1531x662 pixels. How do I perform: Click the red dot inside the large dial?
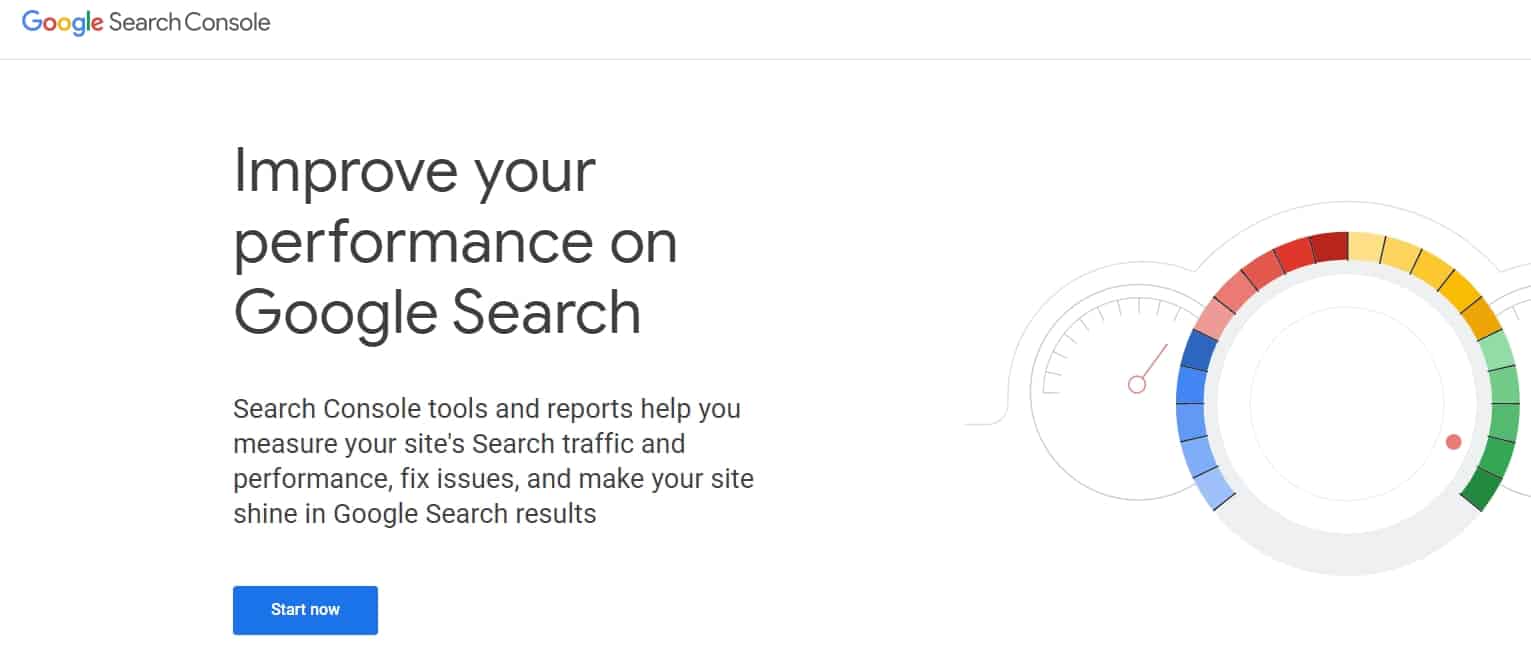pyautogui.click(x=1453, y=442)
